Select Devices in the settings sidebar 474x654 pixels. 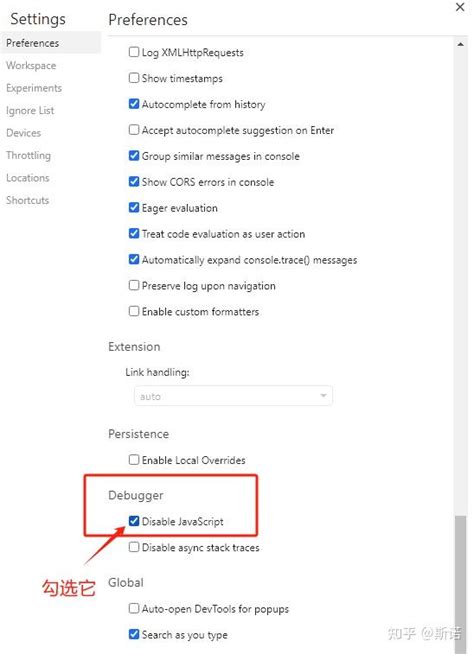(23, 133)
